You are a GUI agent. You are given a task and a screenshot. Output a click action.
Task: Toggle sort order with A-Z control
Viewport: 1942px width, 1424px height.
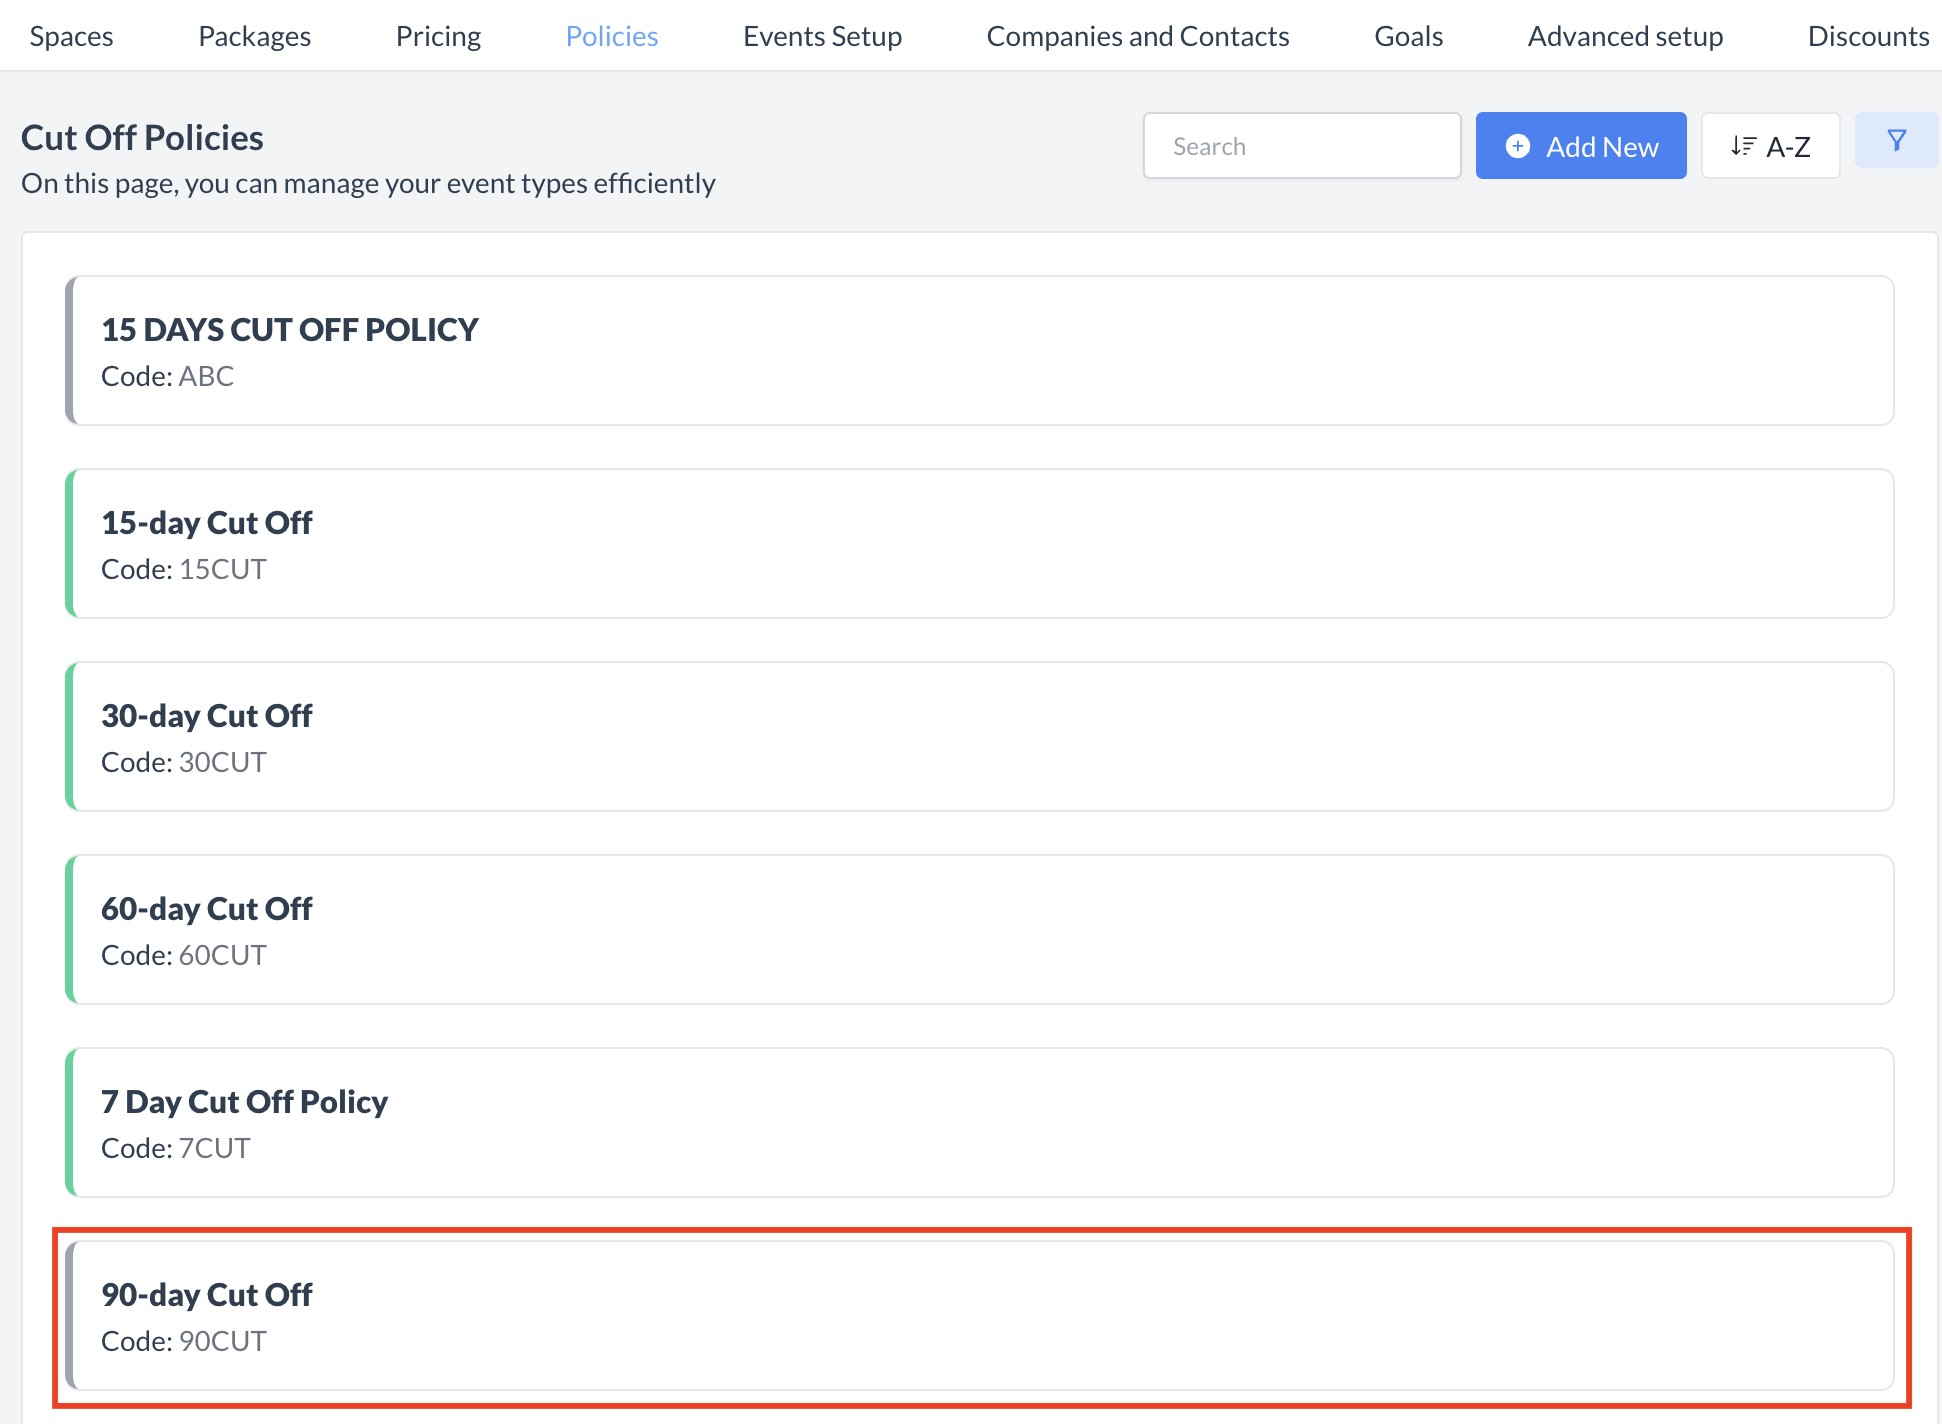(x=1770, y=145)
